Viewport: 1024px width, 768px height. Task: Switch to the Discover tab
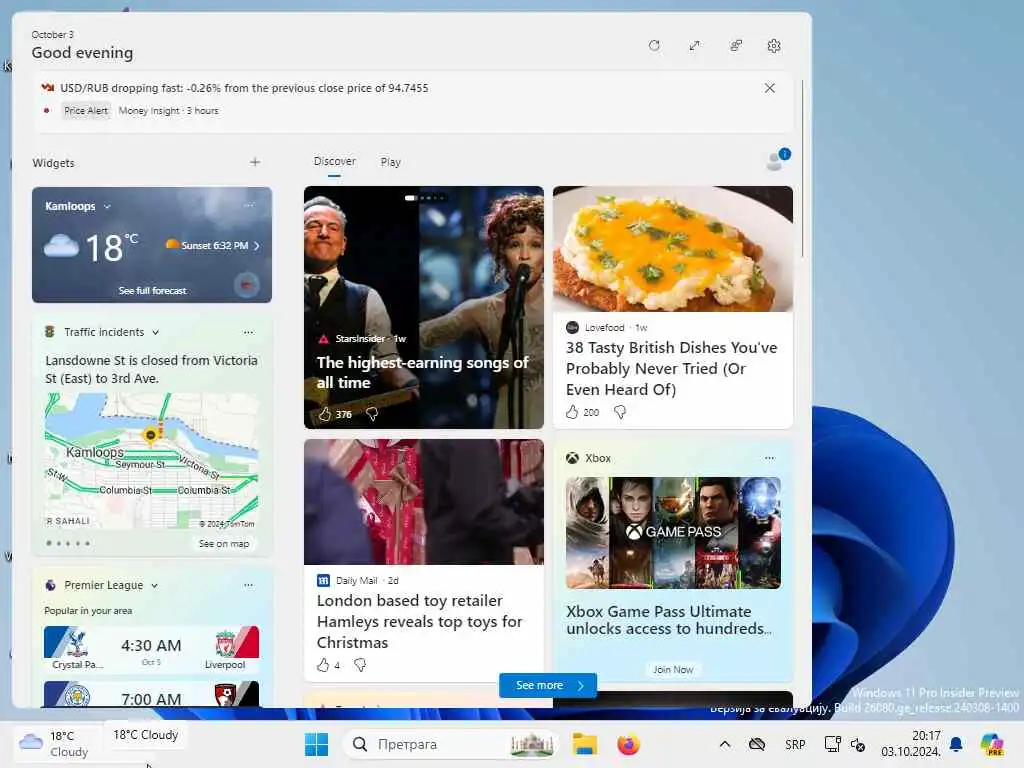click(334, 161)
